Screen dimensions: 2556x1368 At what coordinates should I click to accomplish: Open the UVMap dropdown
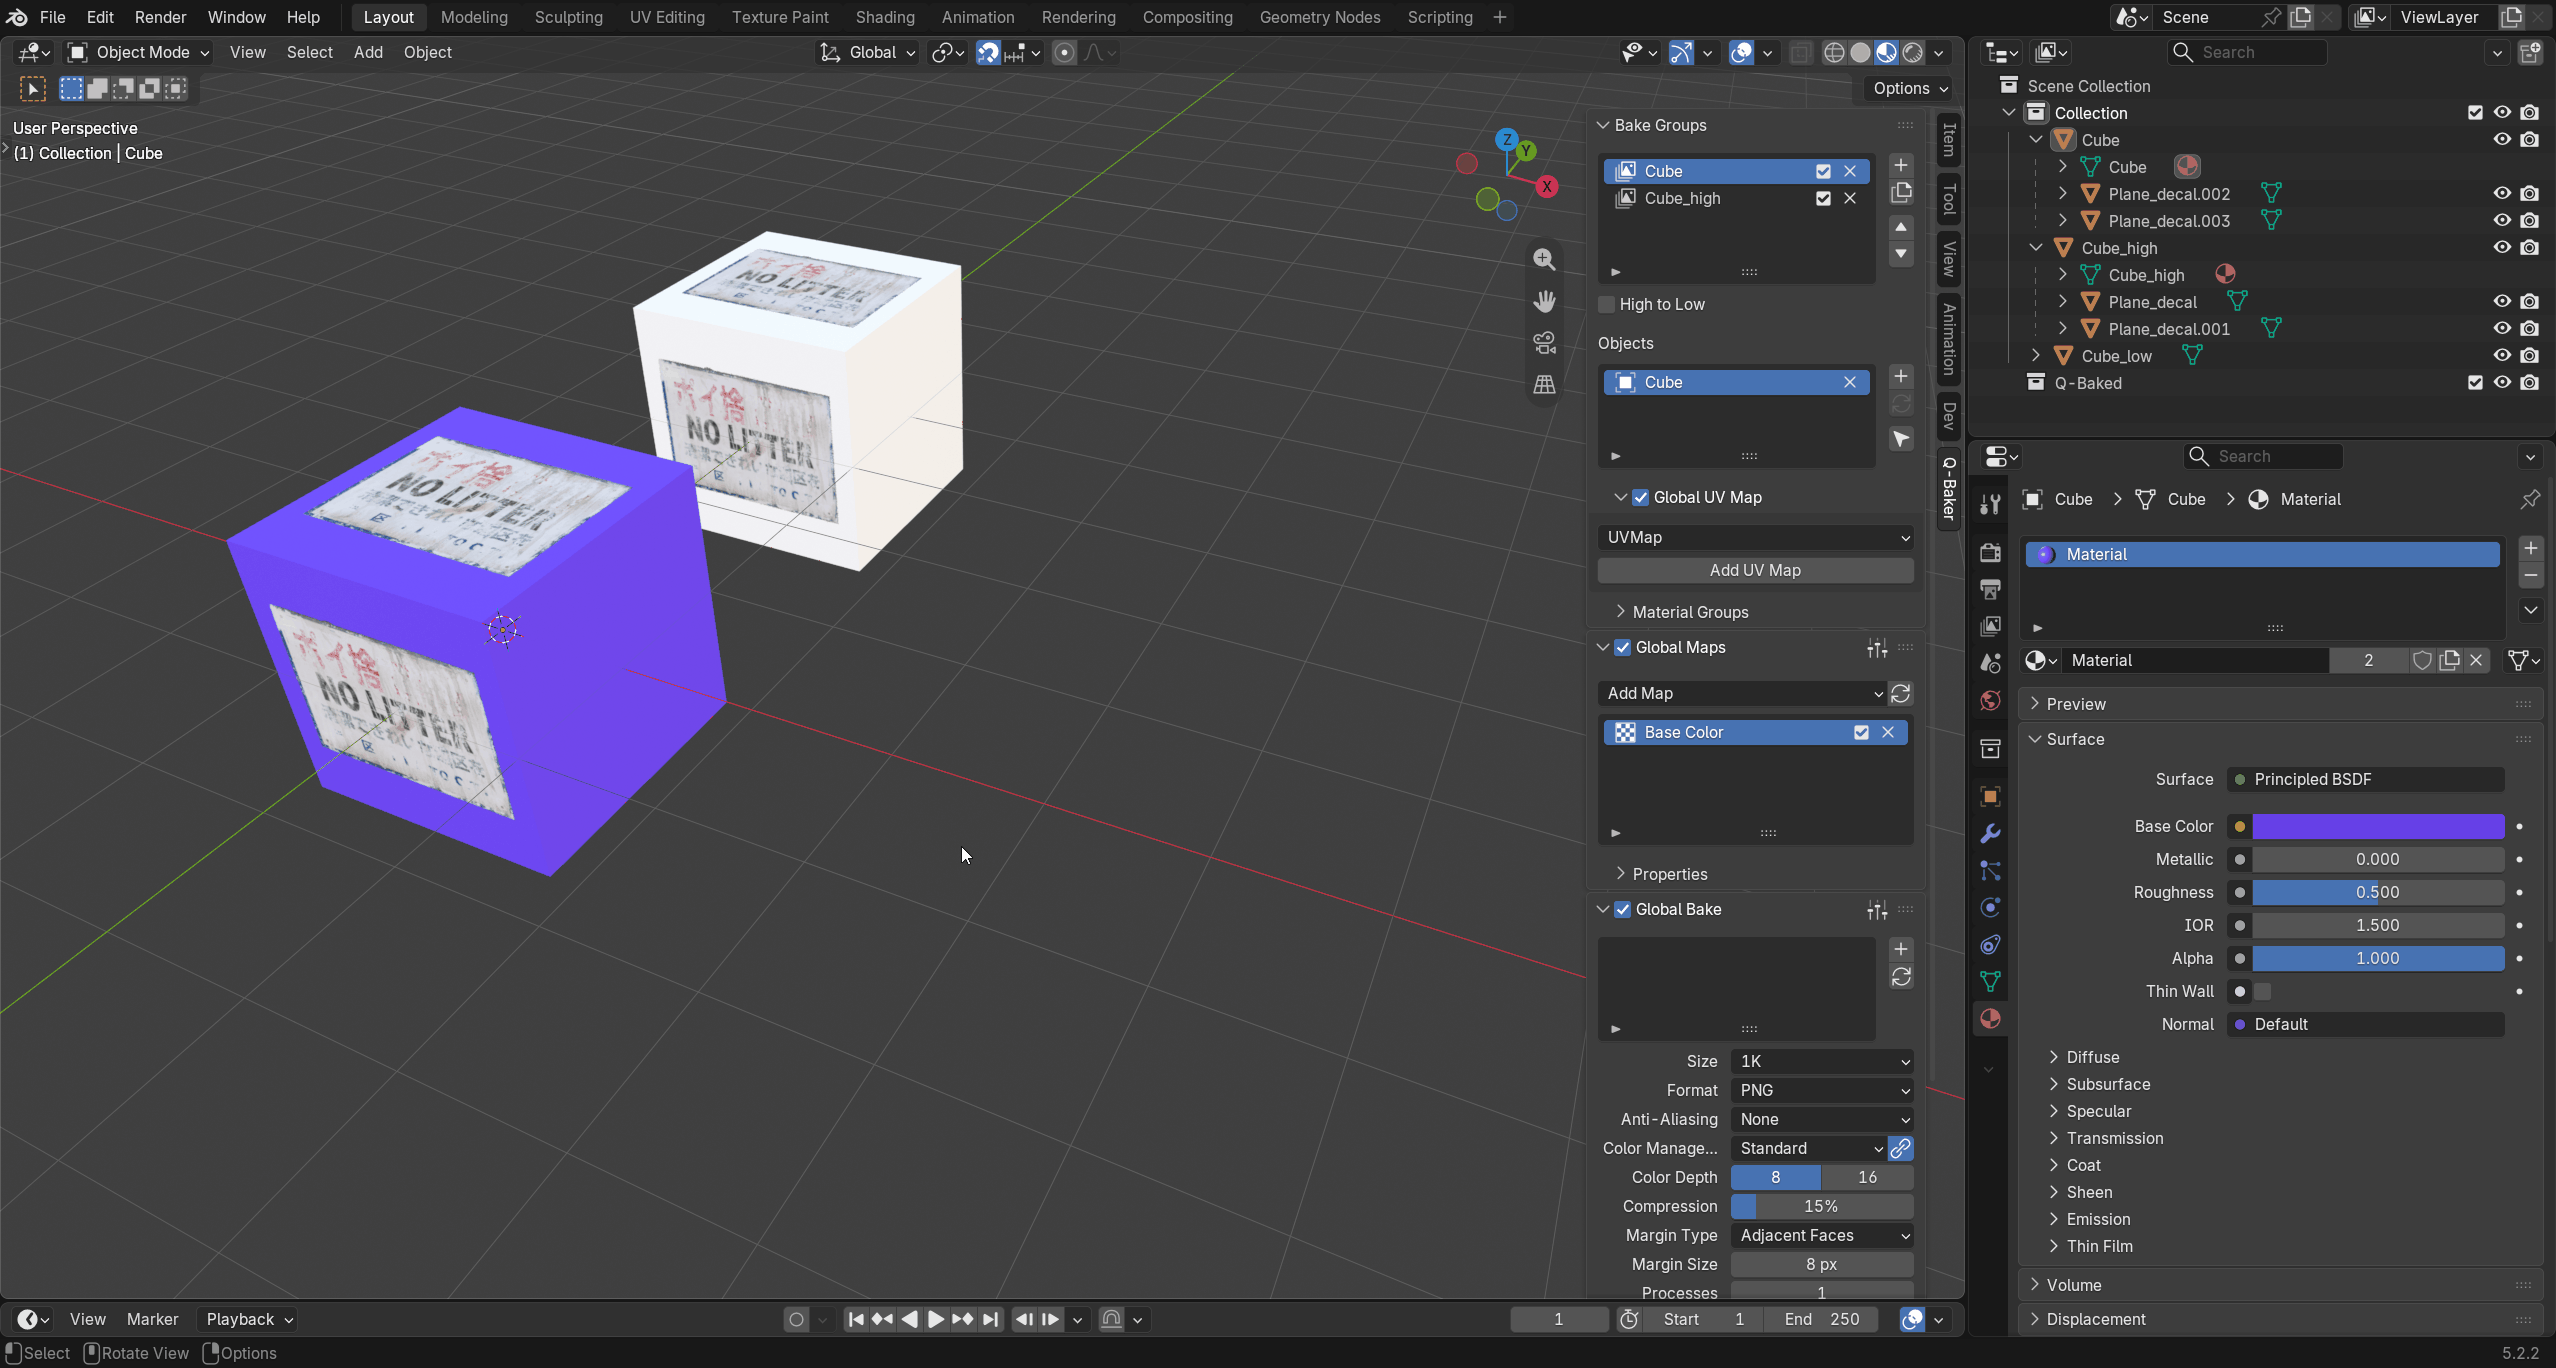[x=1756, y=537]
